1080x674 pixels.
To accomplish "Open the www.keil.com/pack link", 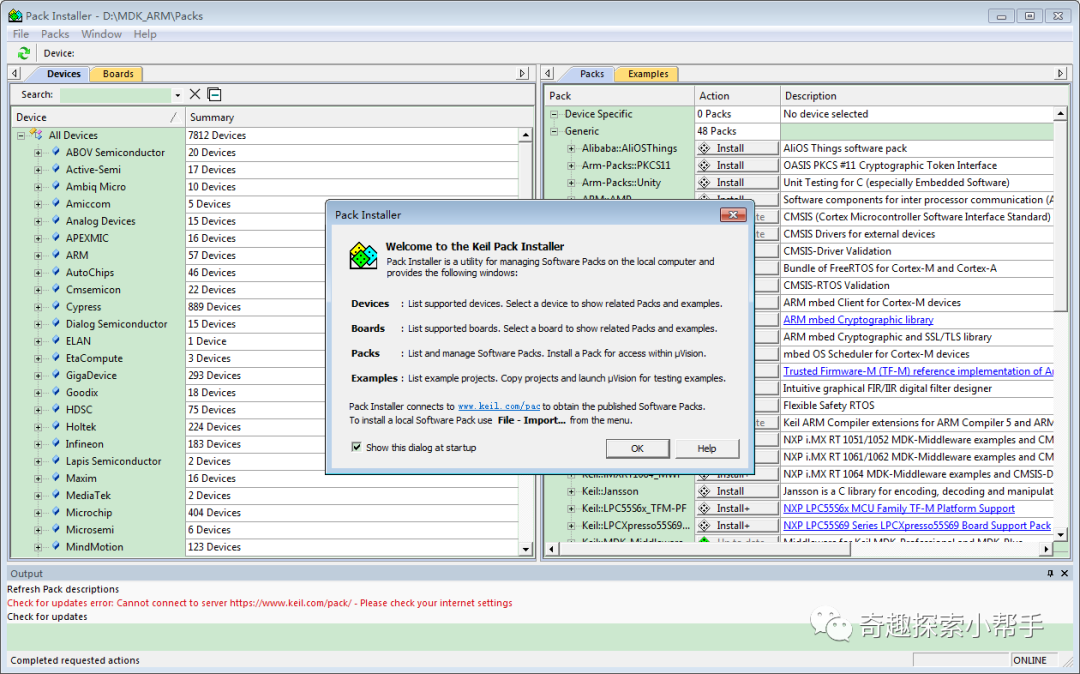I will click(x=499, y=406).
